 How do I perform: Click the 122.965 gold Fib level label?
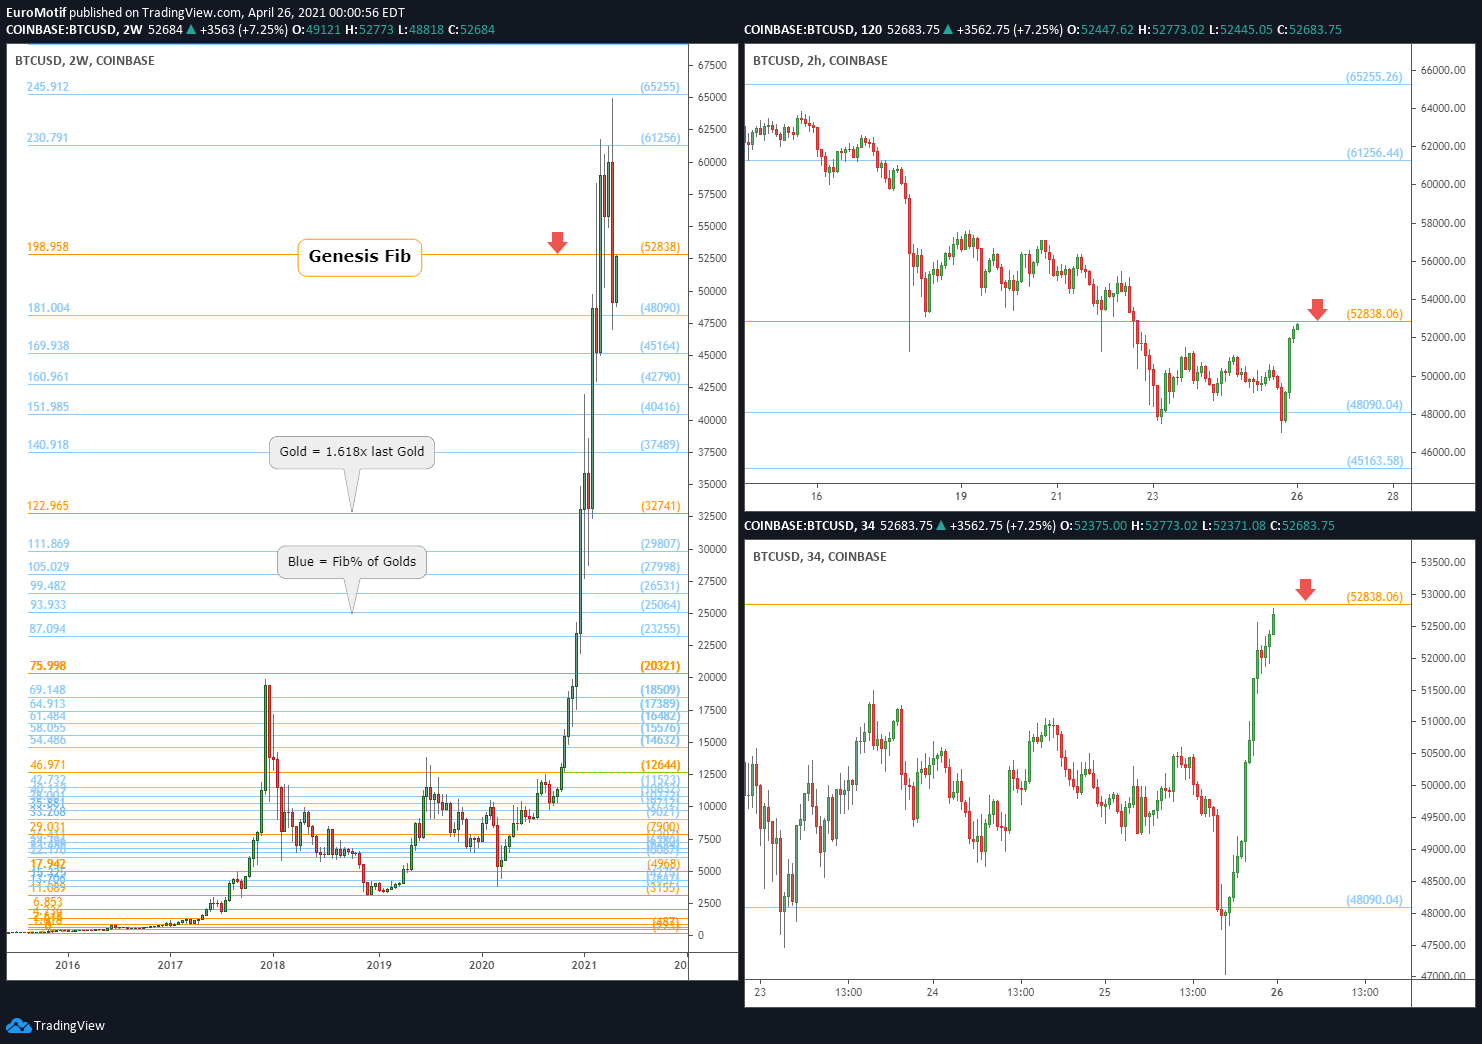click(x=48, y=506)
